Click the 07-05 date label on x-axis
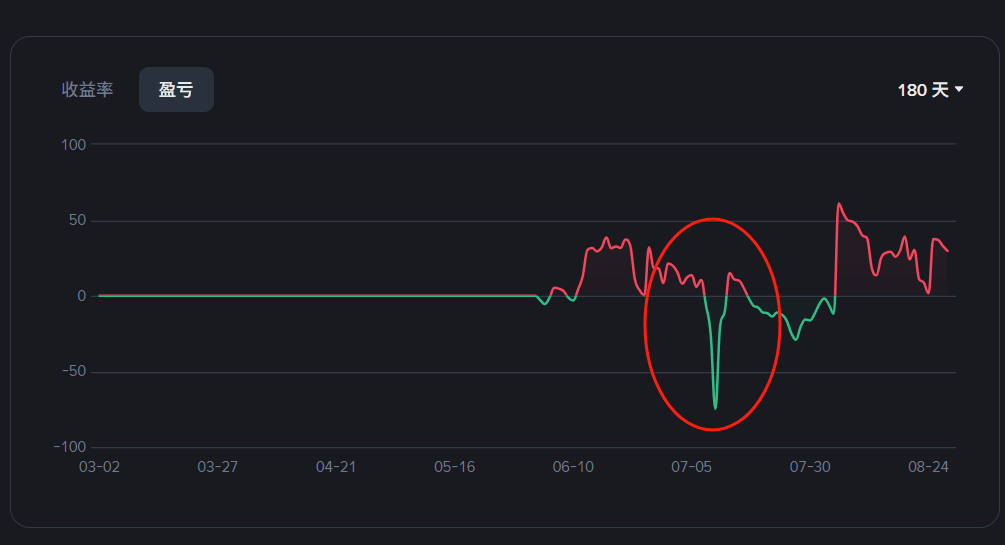This screenshot has width=1005, height=545. click(x=691, y=467)
